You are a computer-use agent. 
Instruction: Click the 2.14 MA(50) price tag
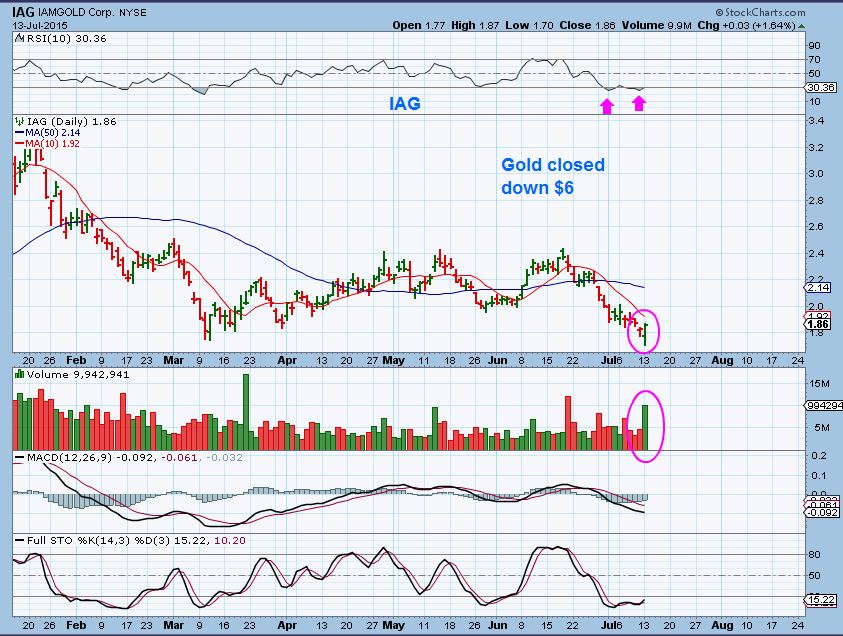pyautogui.click(x=819, y=288)
